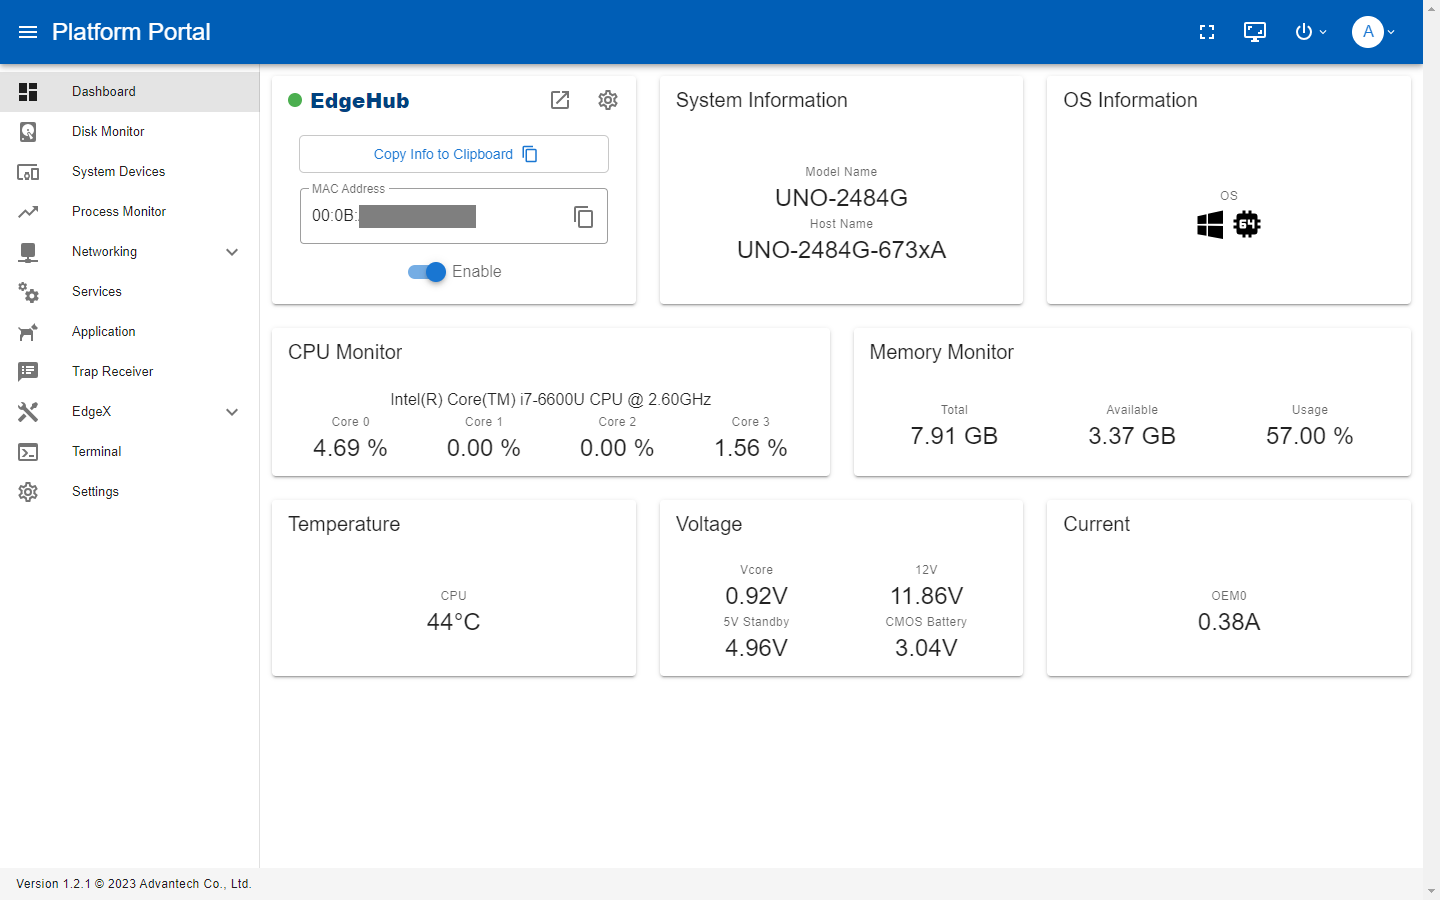
Task: Open EdgeHub settings gear icon
Action: (x=608, y=100)
